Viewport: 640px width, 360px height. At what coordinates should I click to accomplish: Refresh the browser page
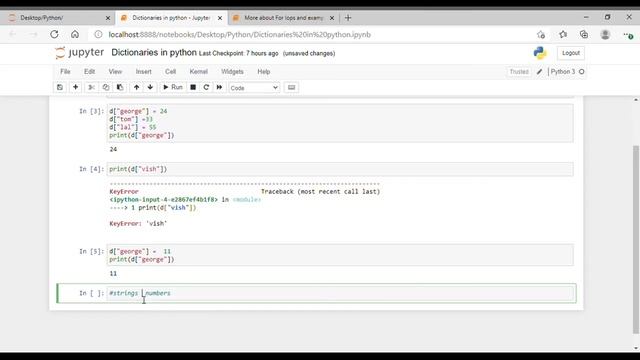pyautogui.click(x=54, y=35)
